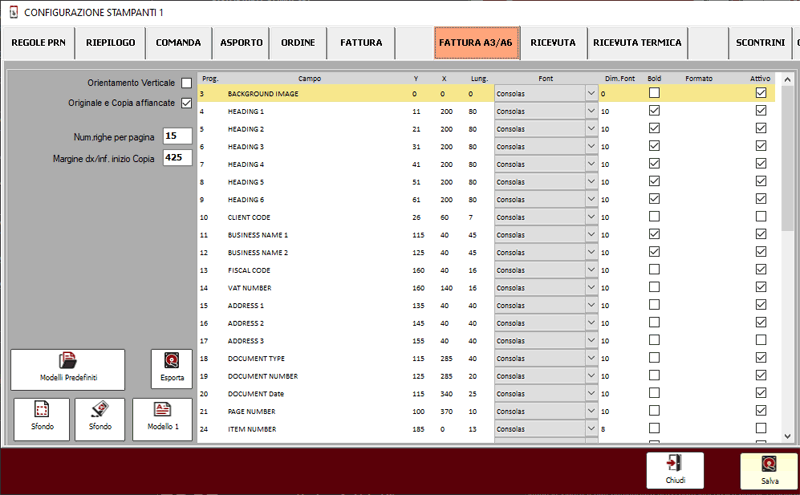Click the Dim.Font column header

point(620,79)
